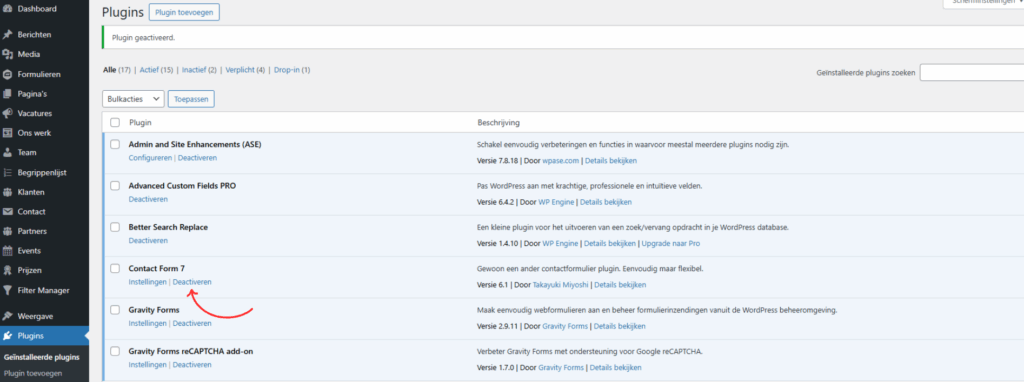Click Upgrade naar Pro link
The width and height of the screenshot is (1024, 382).
(671, 244)
